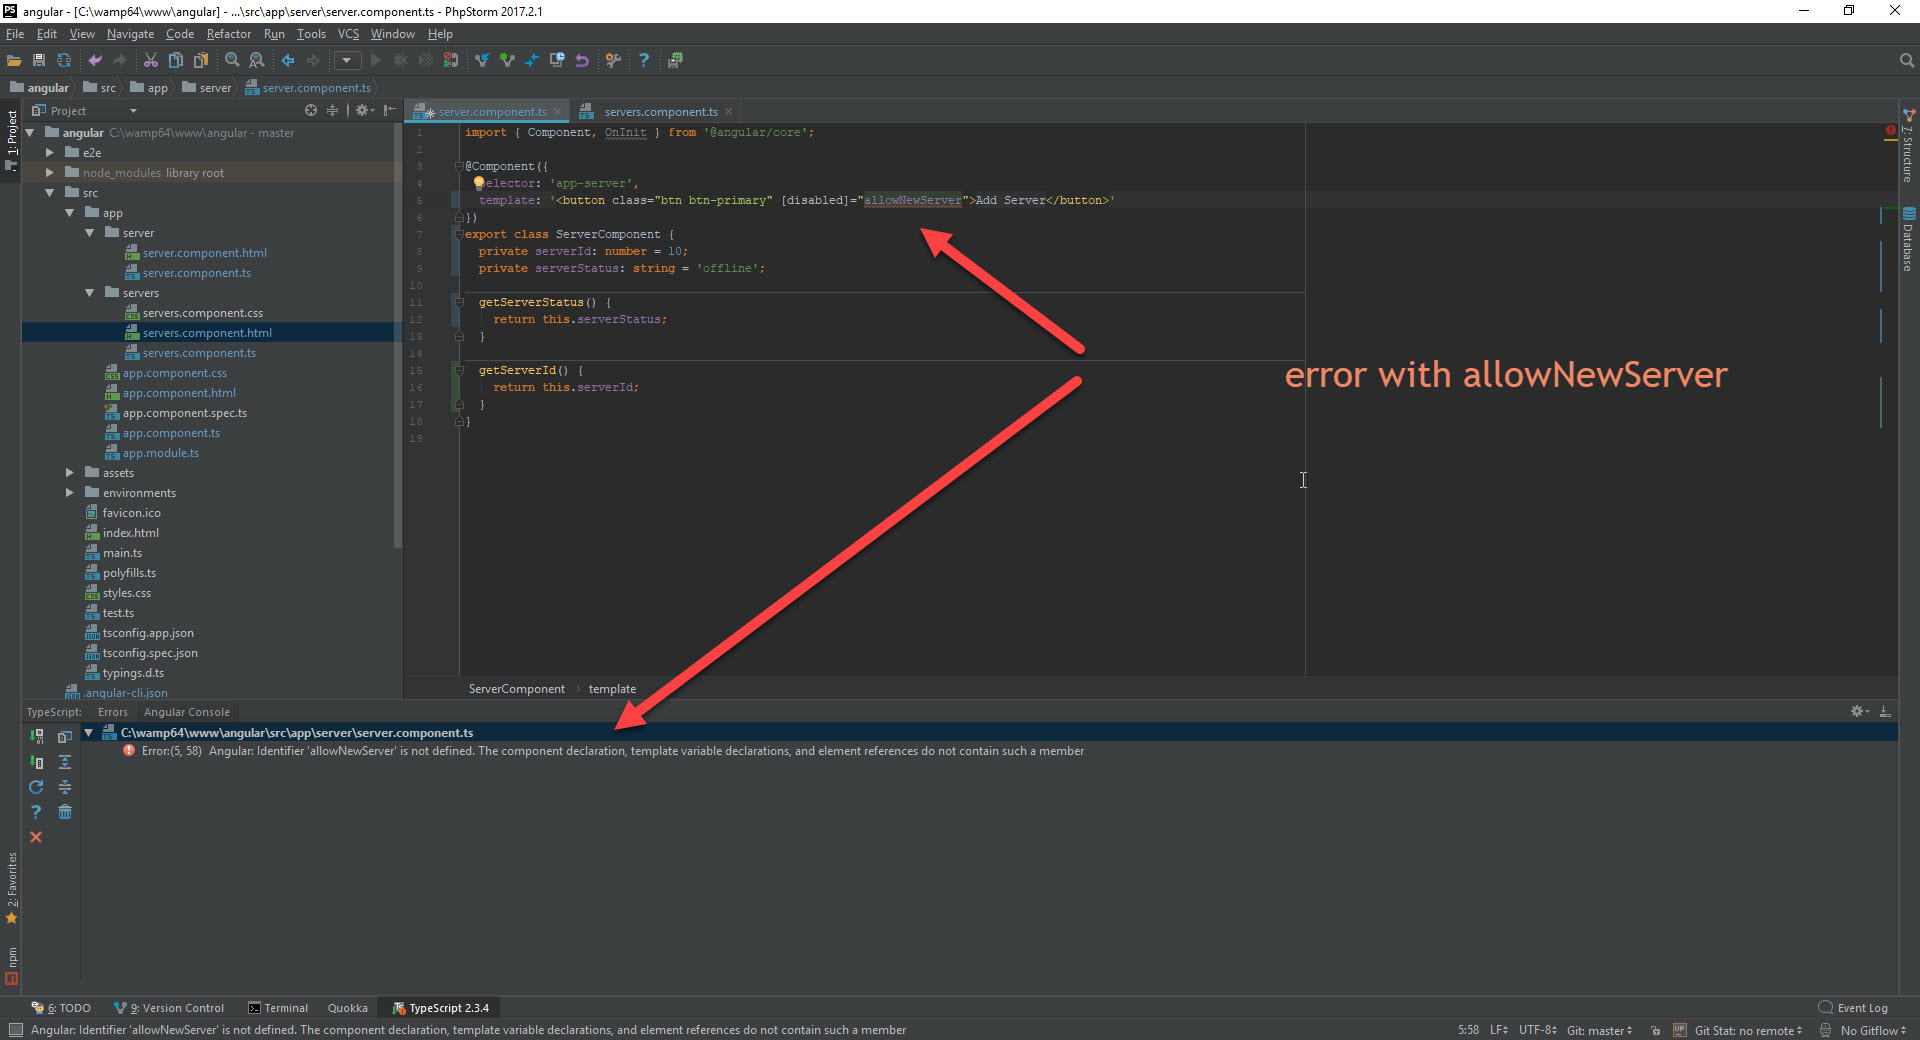The image size is (1920, 1040).
Task: Click the Save All icon
Action: 39,60
